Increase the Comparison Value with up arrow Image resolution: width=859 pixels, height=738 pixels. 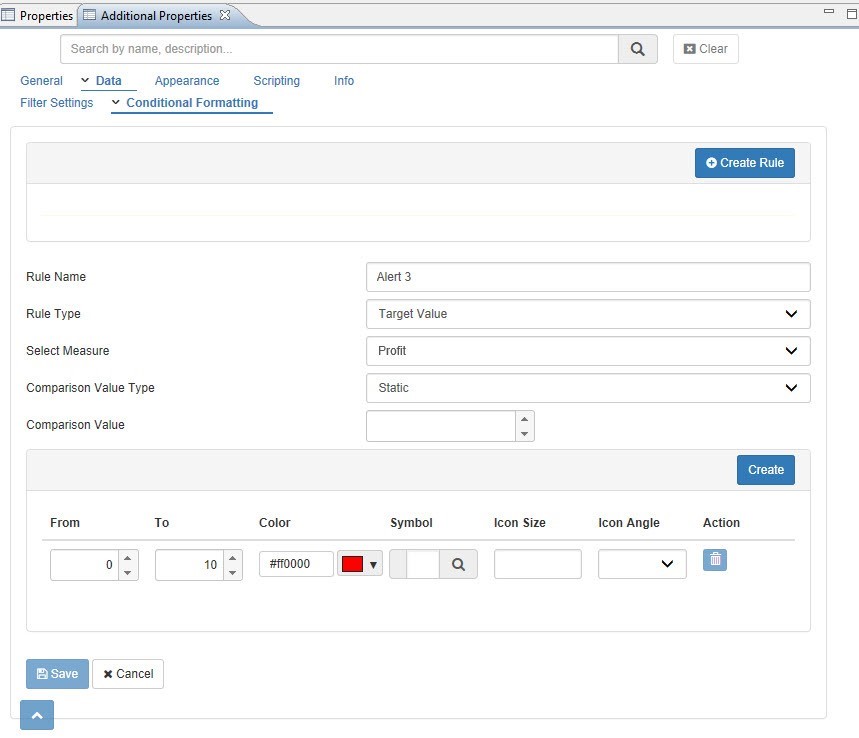[x=525, y=419]
